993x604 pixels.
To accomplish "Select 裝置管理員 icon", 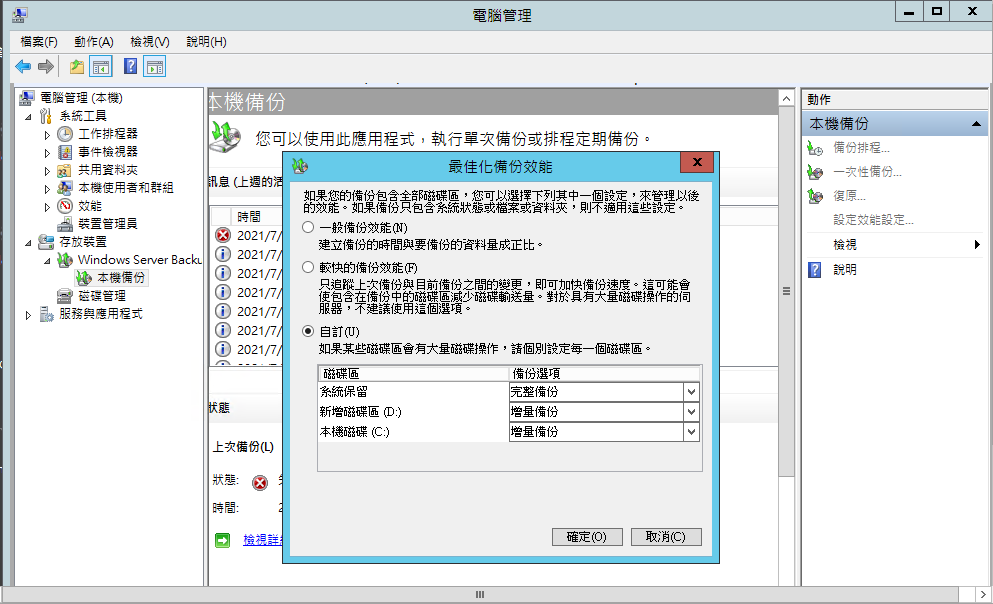I will (x=65, y=223).
